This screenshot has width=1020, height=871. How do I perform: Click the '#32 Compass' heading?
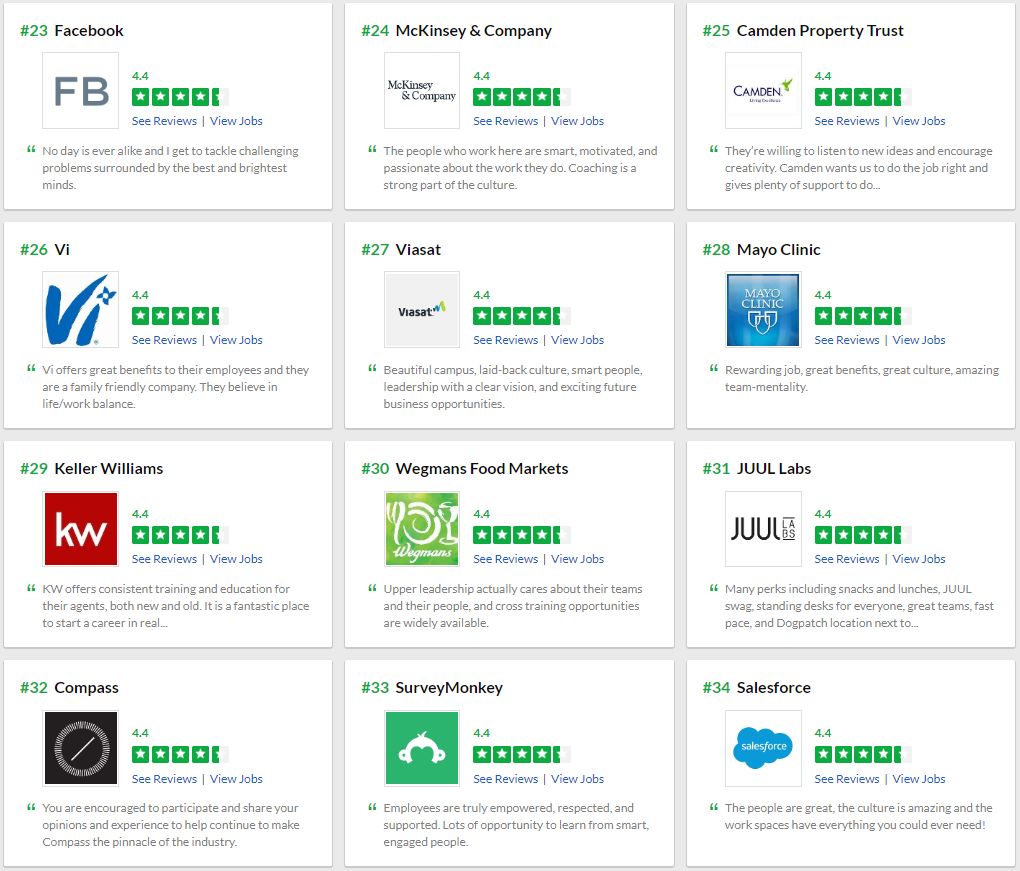click(x=70, y=688)
